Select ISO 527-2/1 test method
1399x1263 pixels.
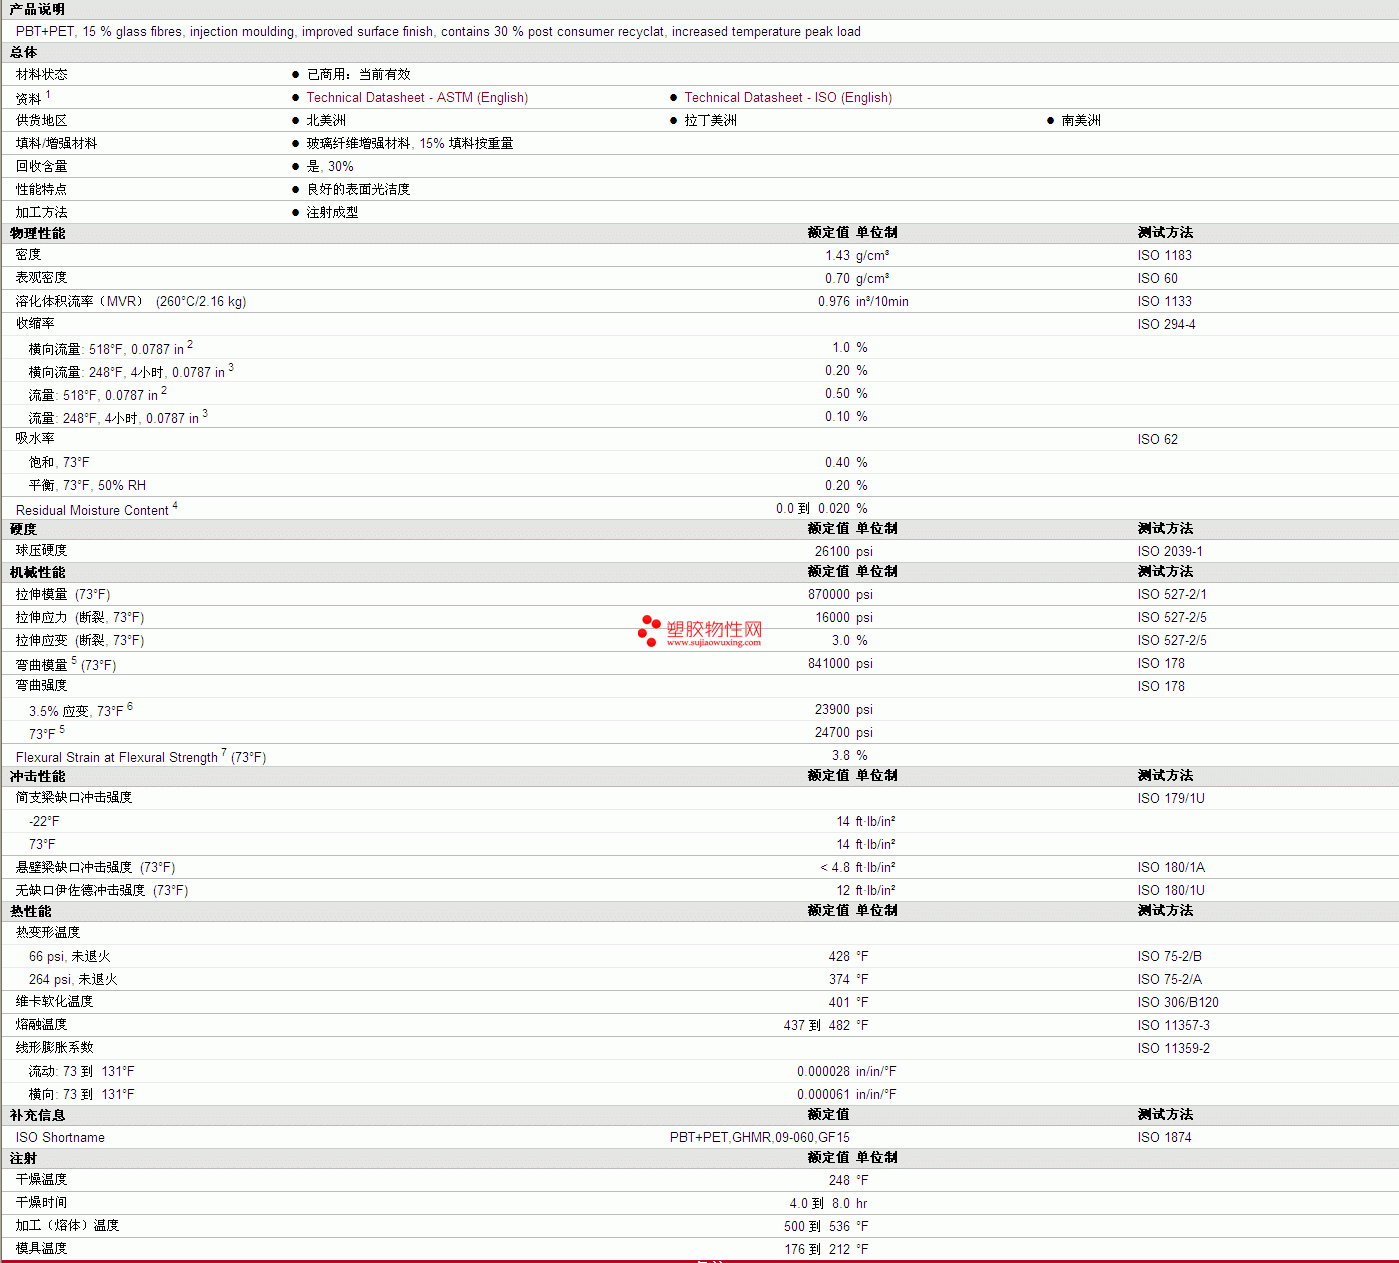tap(1172, 594)
